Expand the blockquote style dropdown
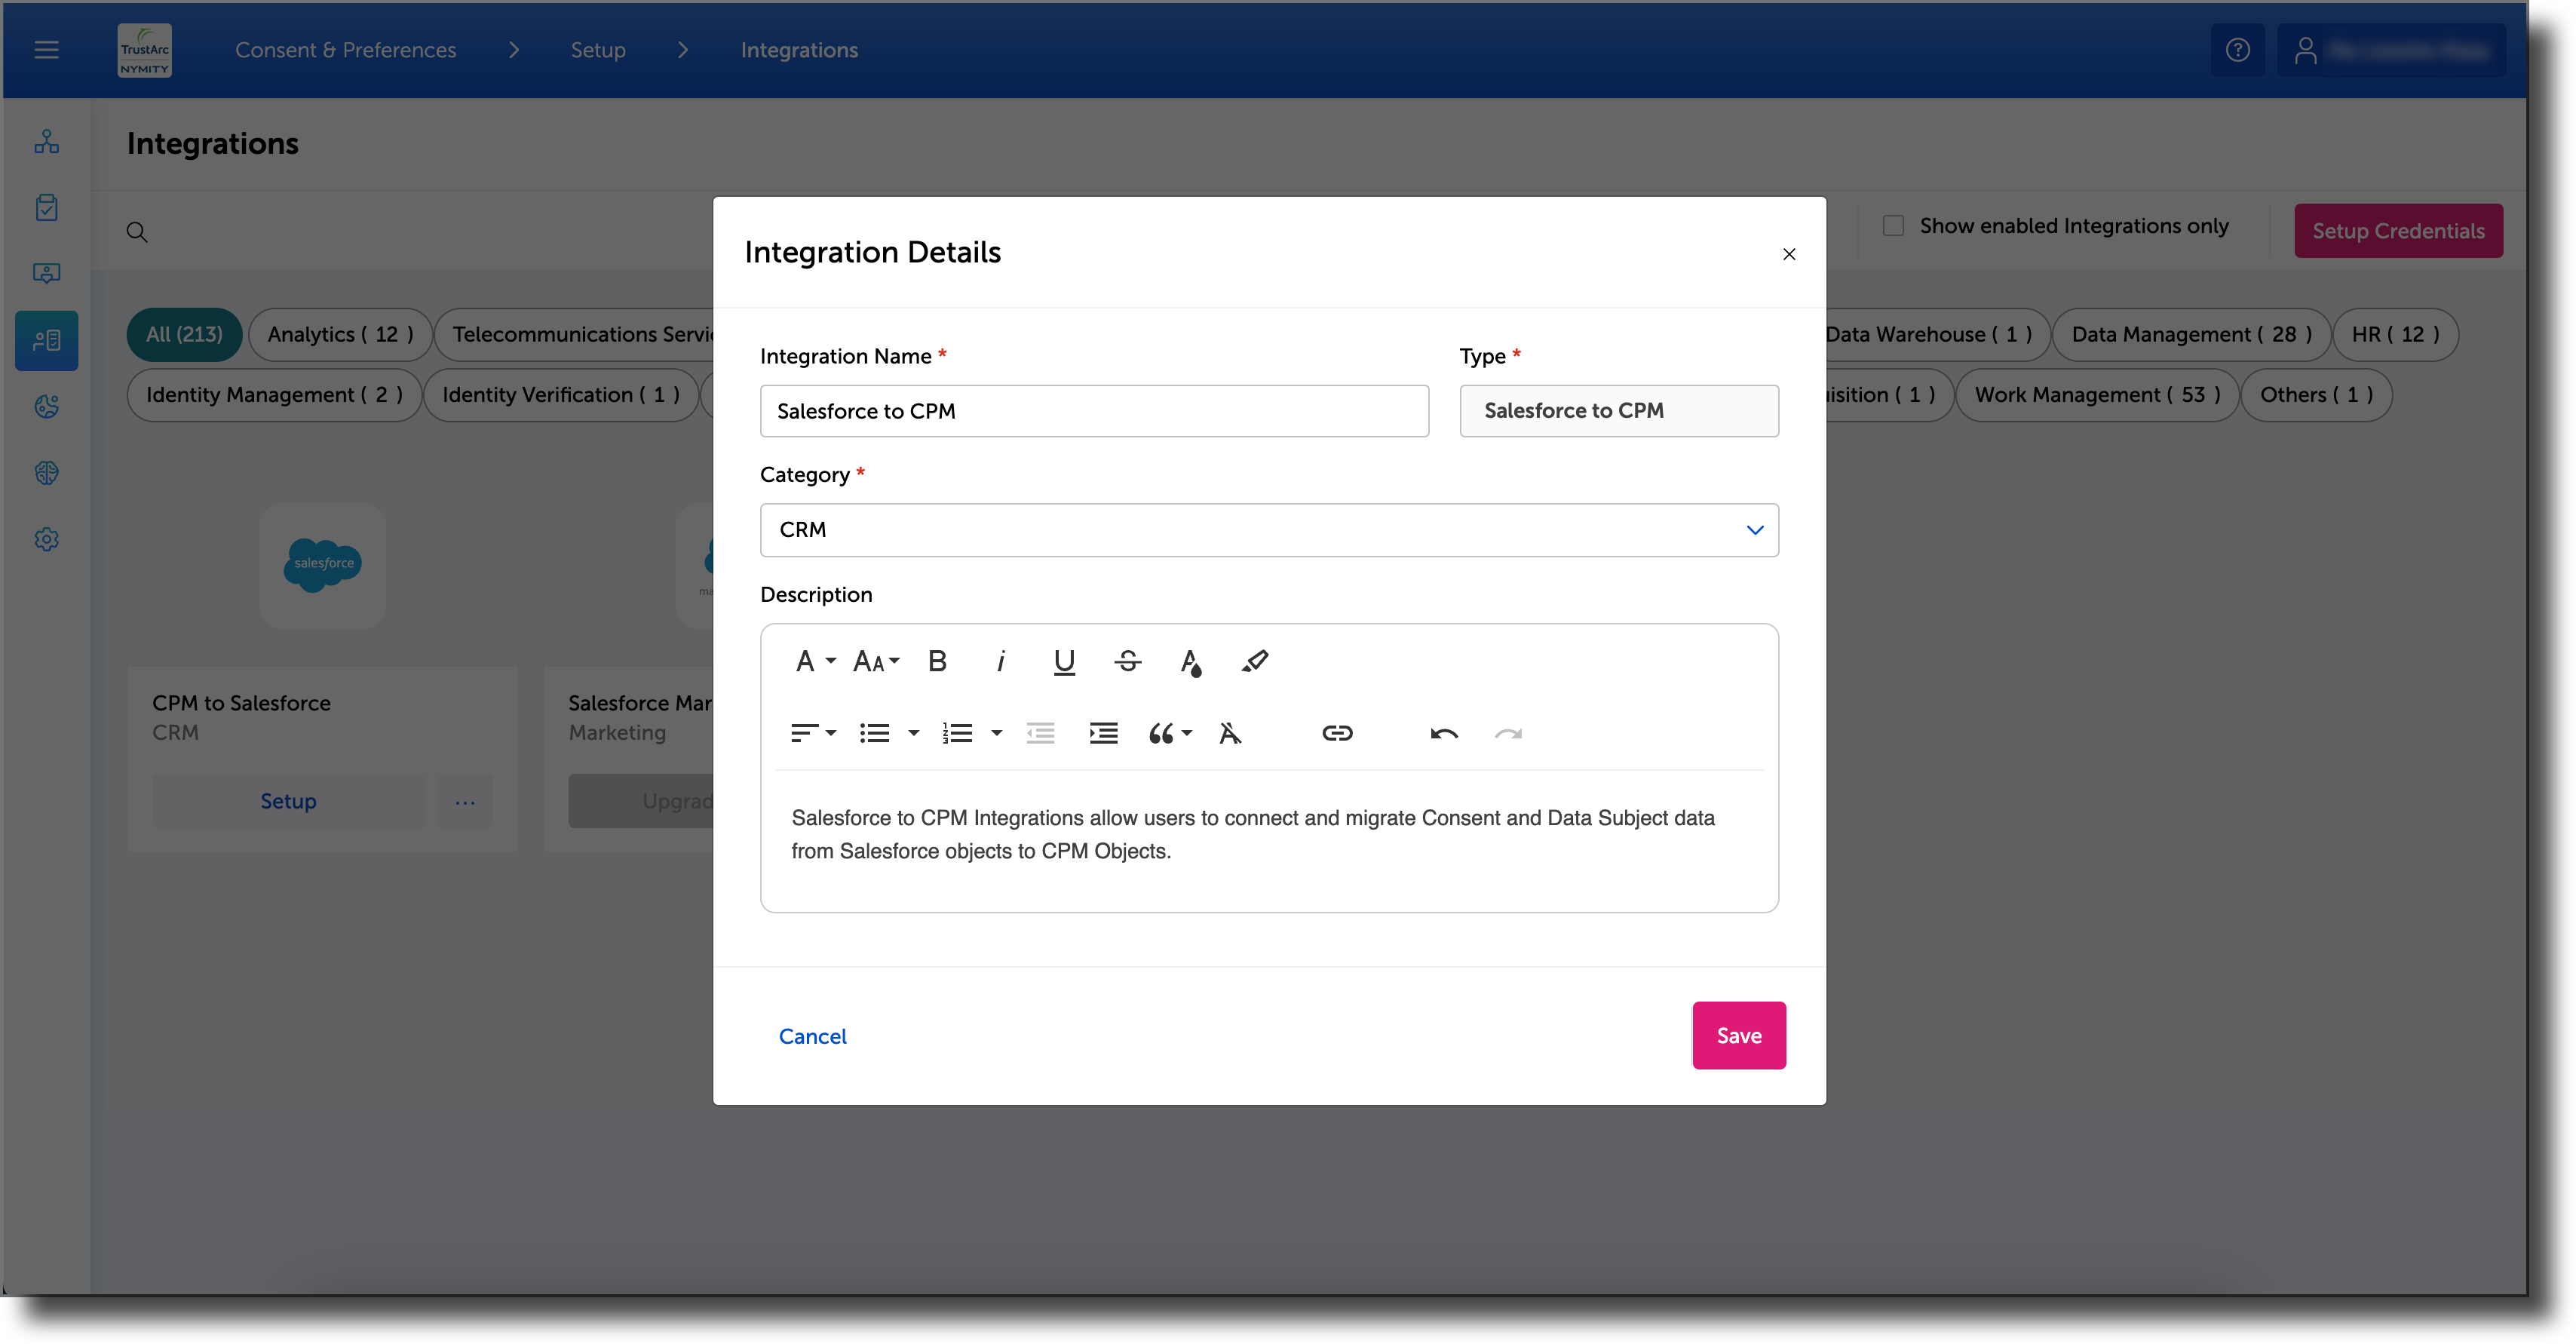Screen dimensions: 2576x1344 pos(1170,734)
